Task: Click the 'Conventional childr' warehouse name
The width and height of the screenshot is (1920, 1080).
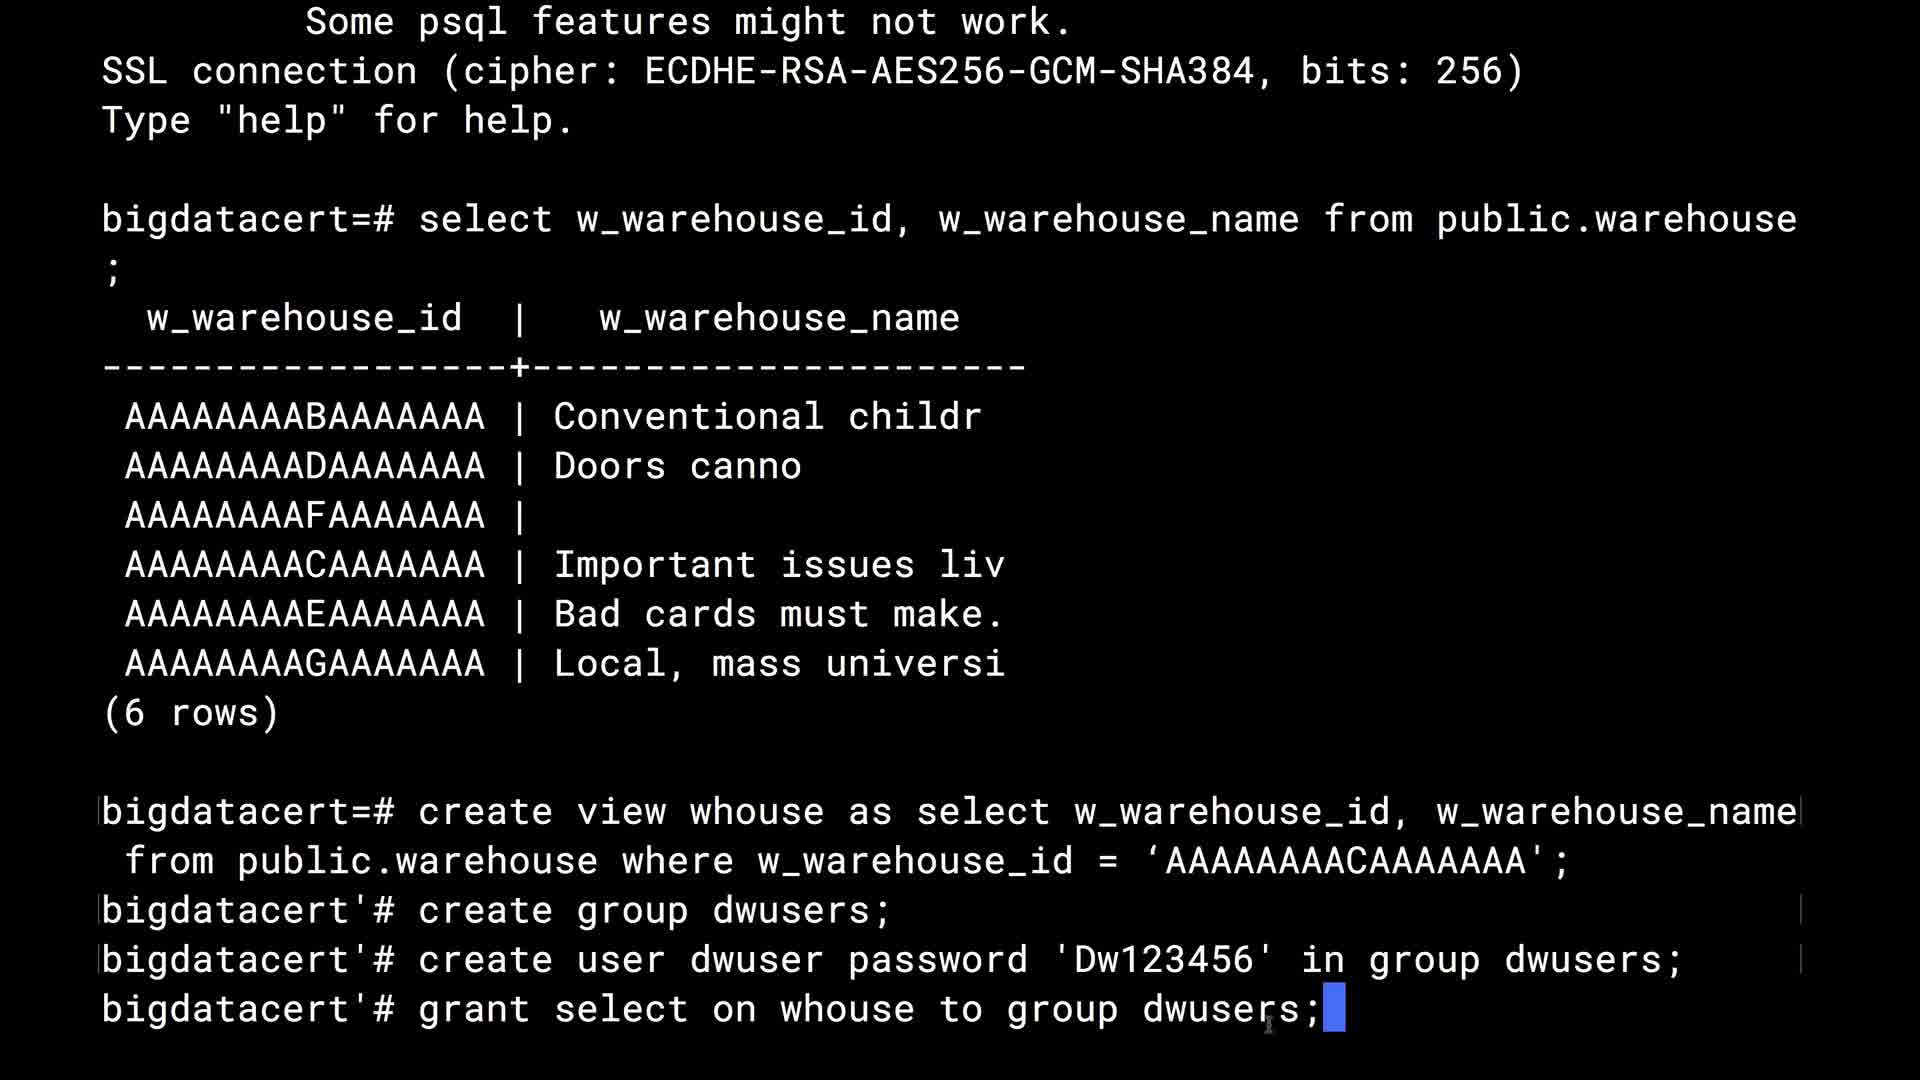Action: pos(767,416)
